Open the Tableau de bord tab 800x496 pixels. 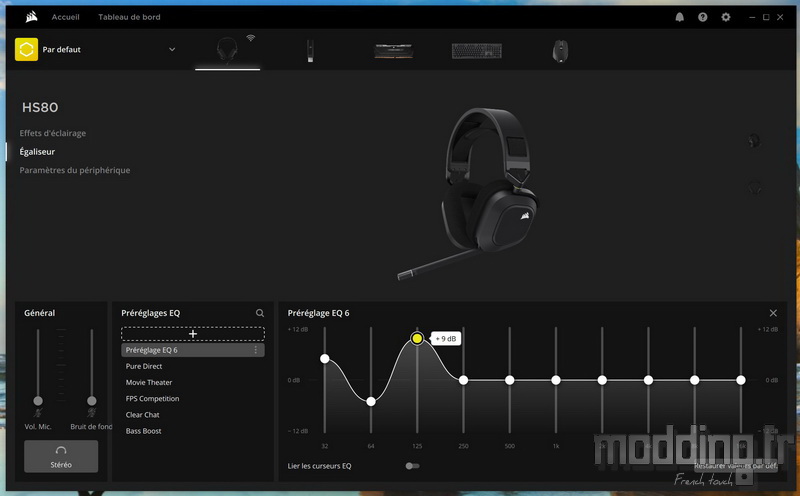129,17
